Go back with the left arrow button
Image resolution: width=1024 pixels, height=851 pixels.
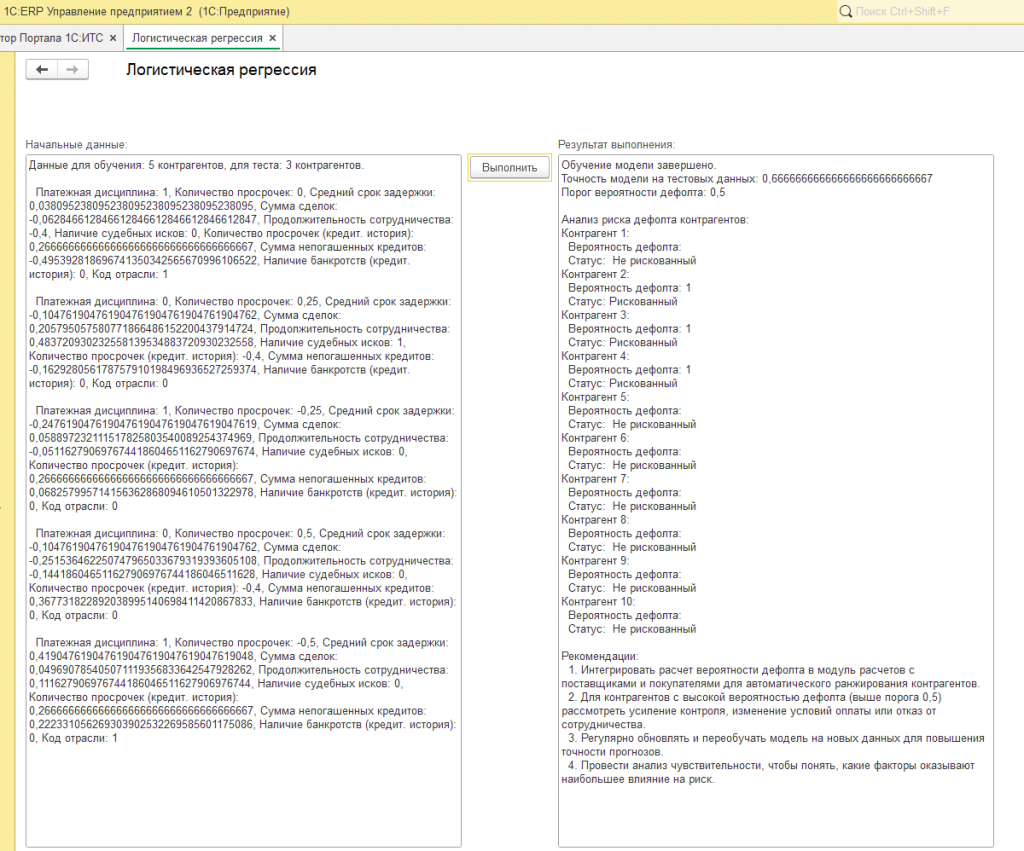(x=42, y=69)
